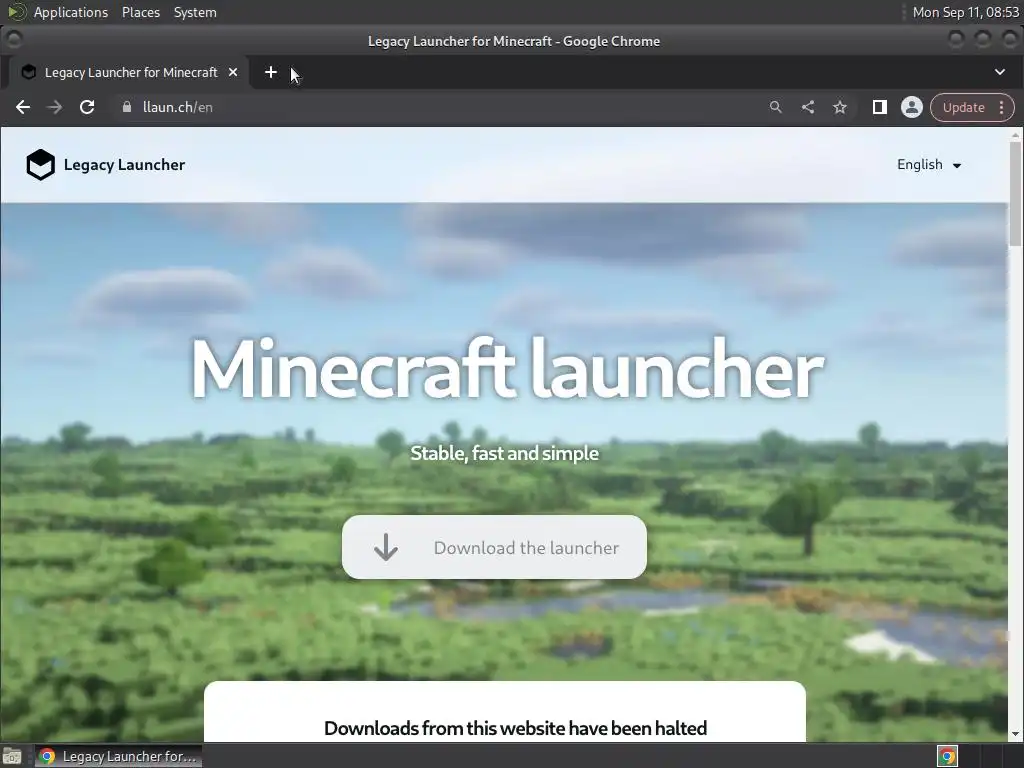Image resolution: width=1024 pixels, height=768 pixels.
Task: Reload the page with refresh icon
Action: point(87,107)
